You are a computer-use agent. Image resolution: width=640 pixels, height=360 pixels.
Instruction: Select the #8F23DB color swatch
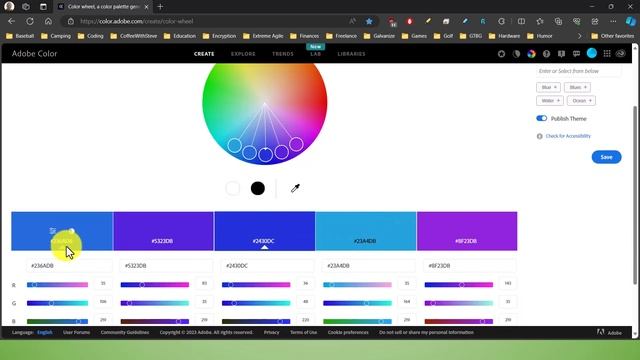coord(467,231)
